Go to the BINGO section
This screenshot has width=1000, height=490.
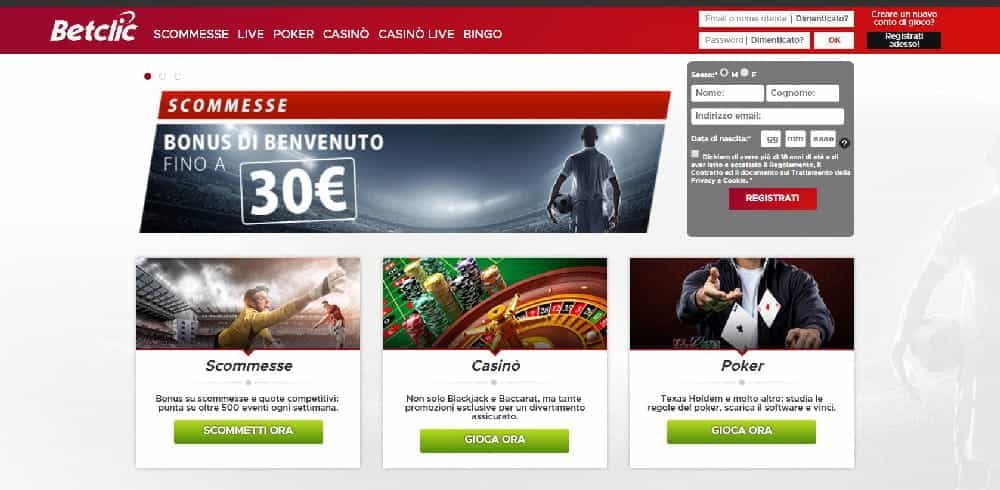pyautogui.click(x=483, y=34)
